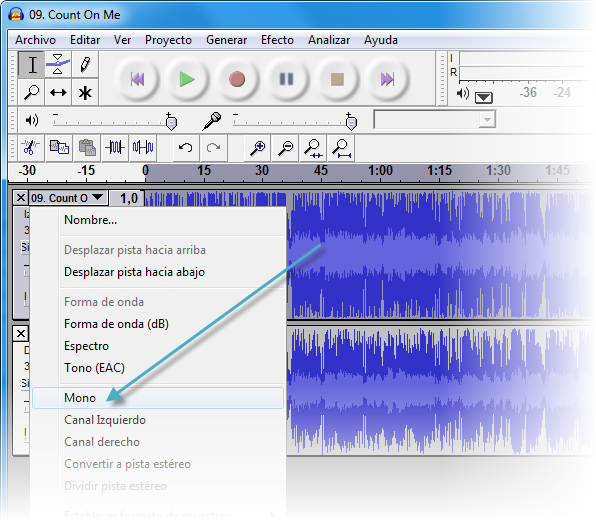Click the Paste clipboard icon
This screenshot has width=596, height=521.
point(87,147)
